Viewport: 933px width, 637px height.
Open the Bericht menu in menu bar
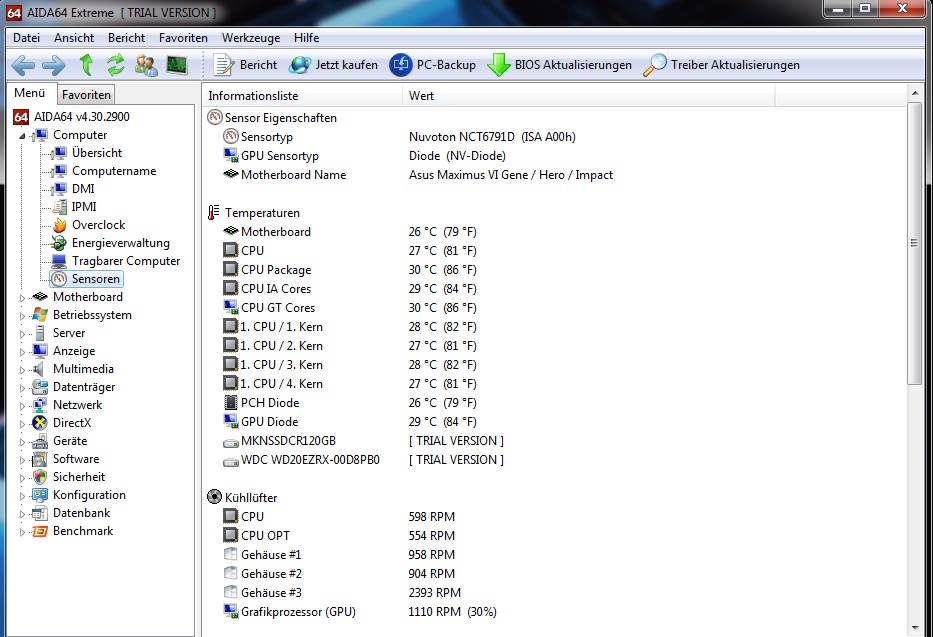tap(126, 37)
